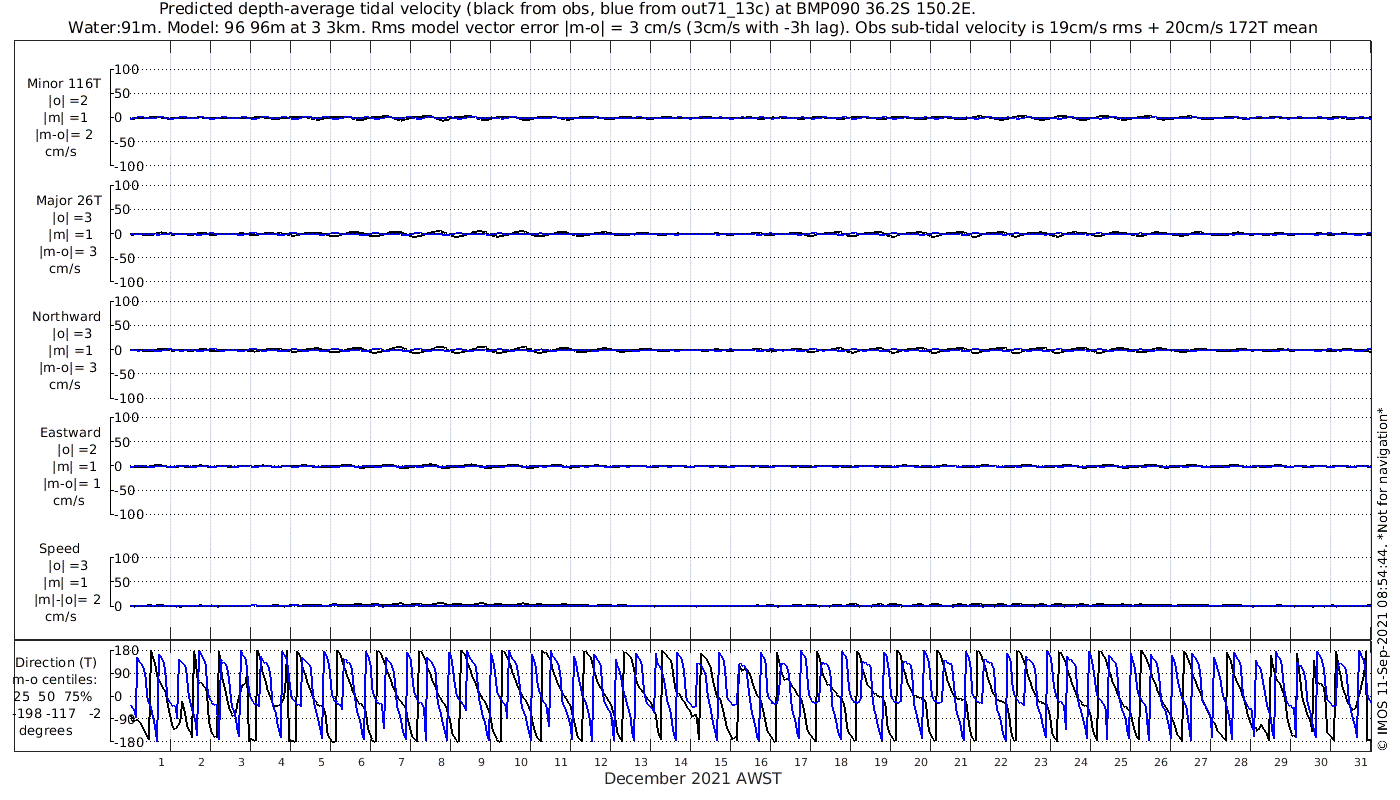Image resolution: width=1400 pixels, height=800 pixels.
Task: Click the '25 50 75%' centile header
Action: 53,697
